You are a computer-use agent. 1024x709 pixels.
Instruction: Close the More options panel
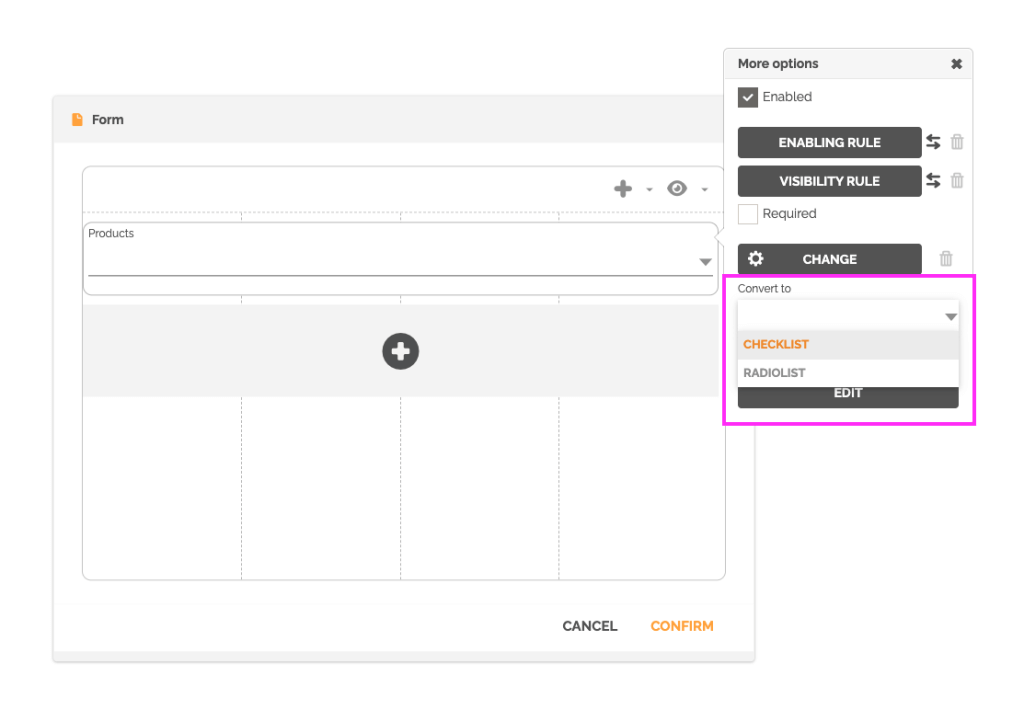click(956, 64)
